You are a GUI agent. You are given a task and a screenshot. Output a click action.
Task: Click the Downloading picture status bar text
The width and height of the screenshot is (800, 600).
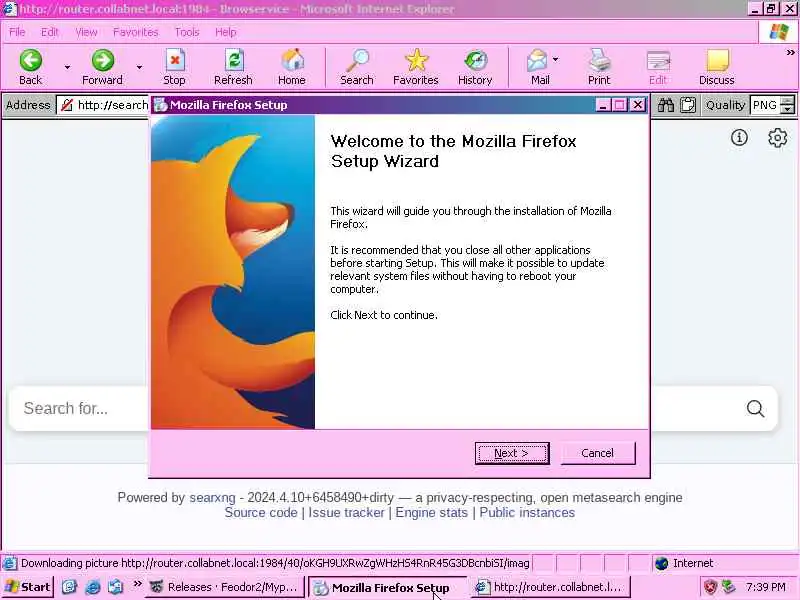tap(275, 563)
